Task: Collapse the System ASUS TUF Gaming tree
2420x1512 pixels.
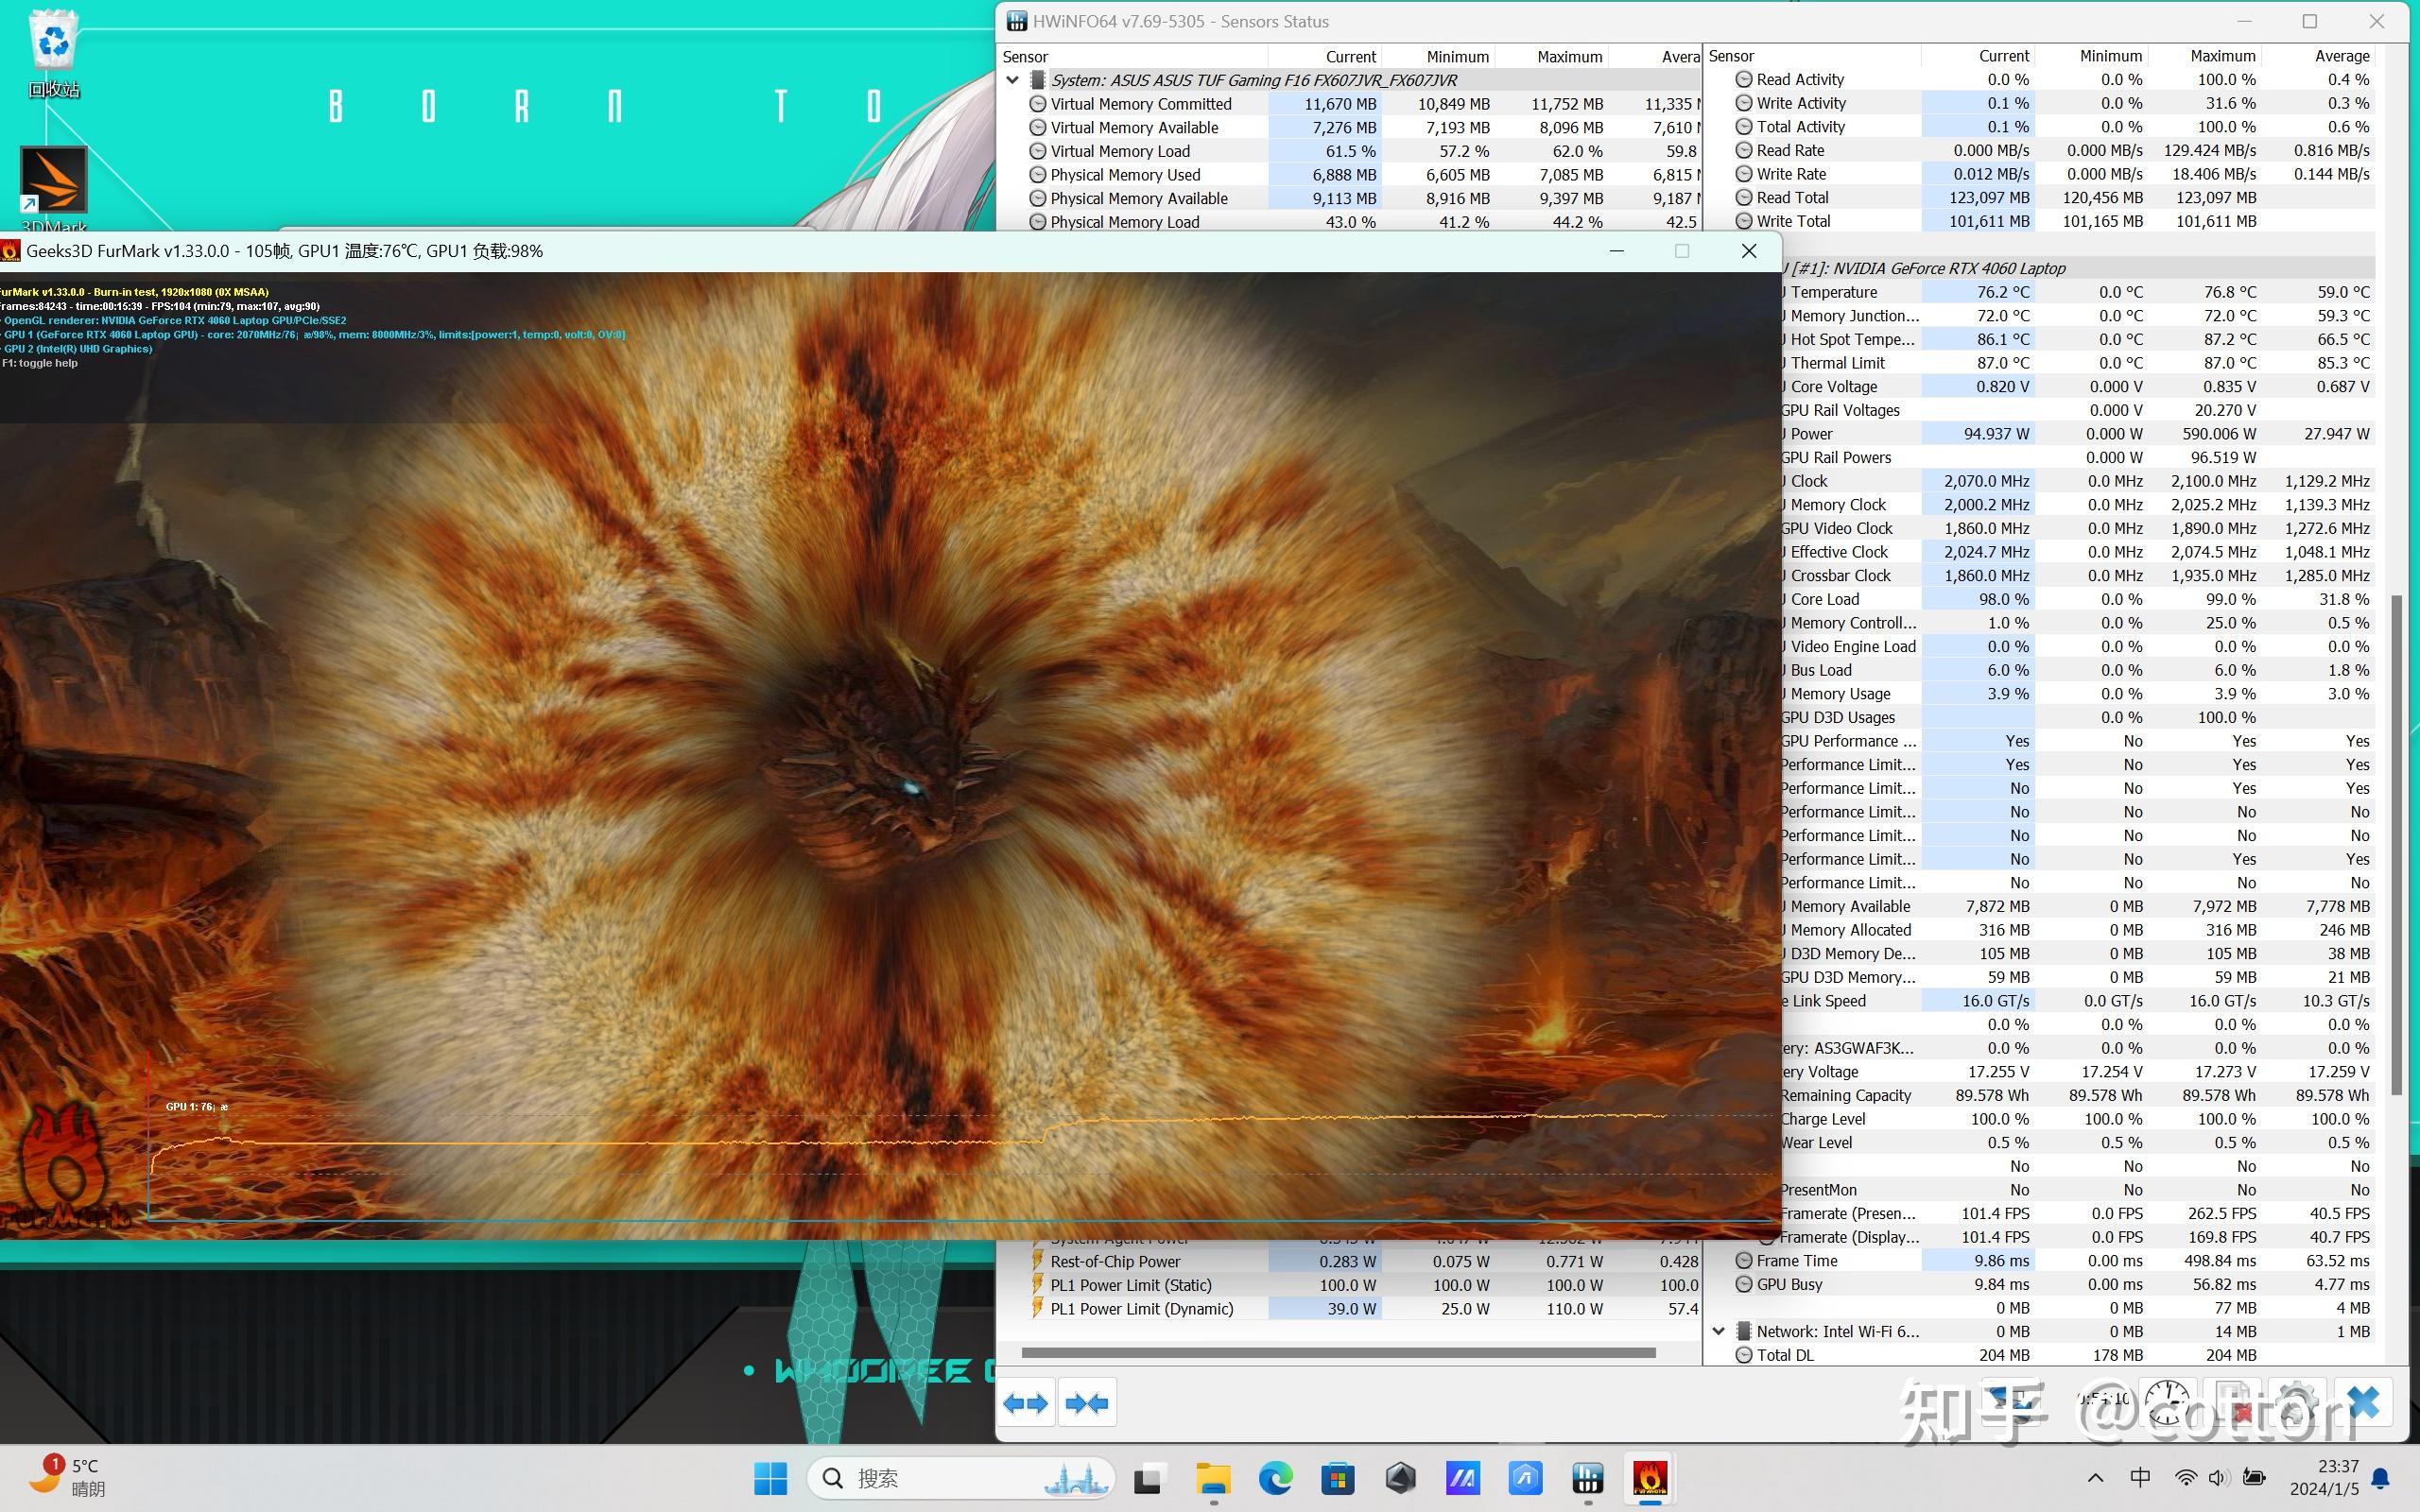Action: [x=1014, y=78]
